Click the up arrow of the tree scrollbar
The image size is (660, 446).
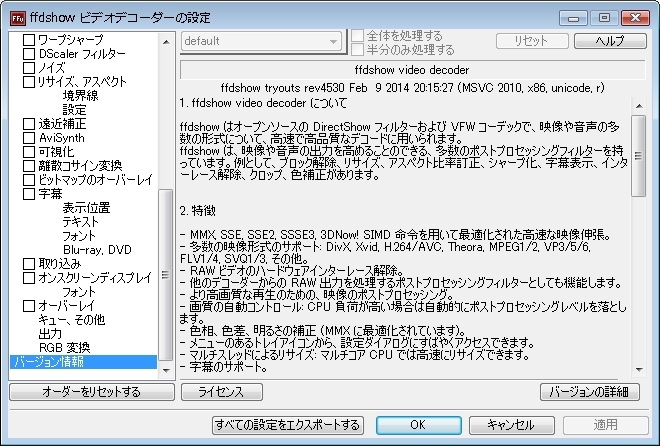tap(166, 42)
